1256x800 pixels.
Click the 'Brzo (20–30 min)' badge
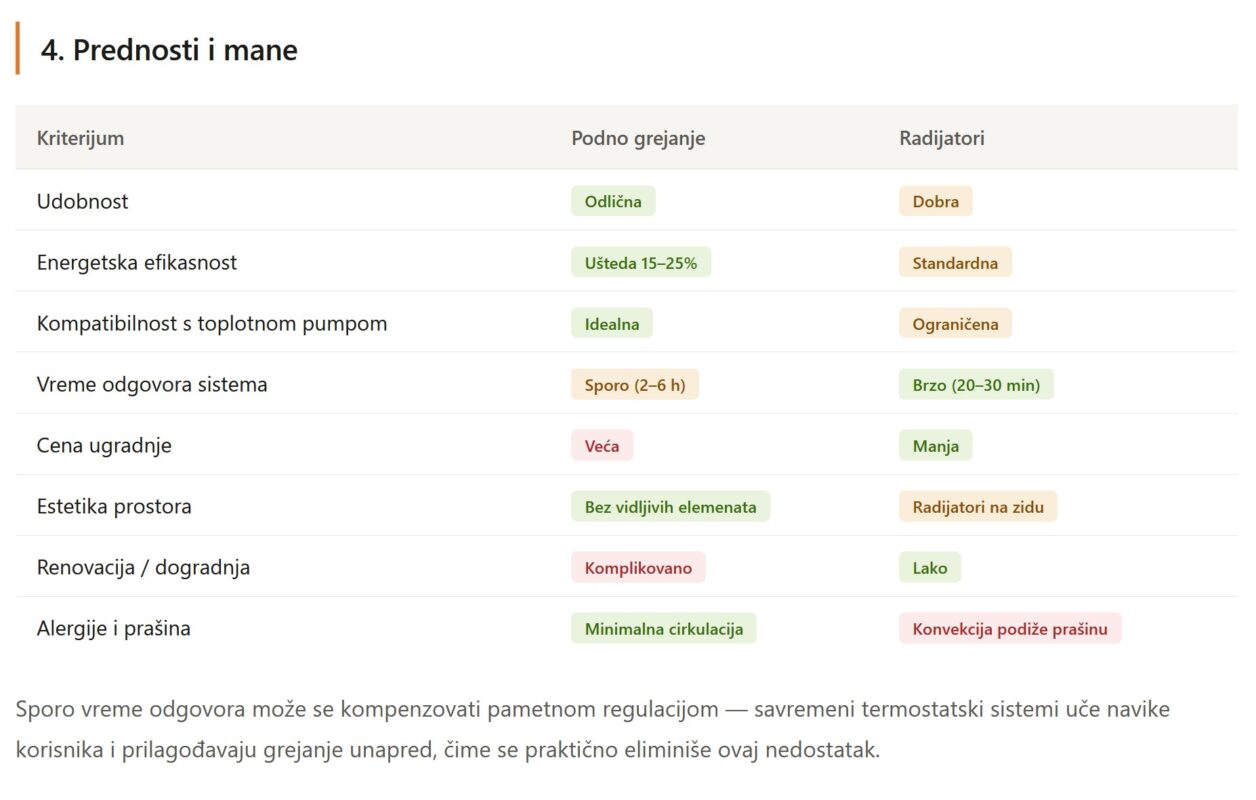click(976, 385)
